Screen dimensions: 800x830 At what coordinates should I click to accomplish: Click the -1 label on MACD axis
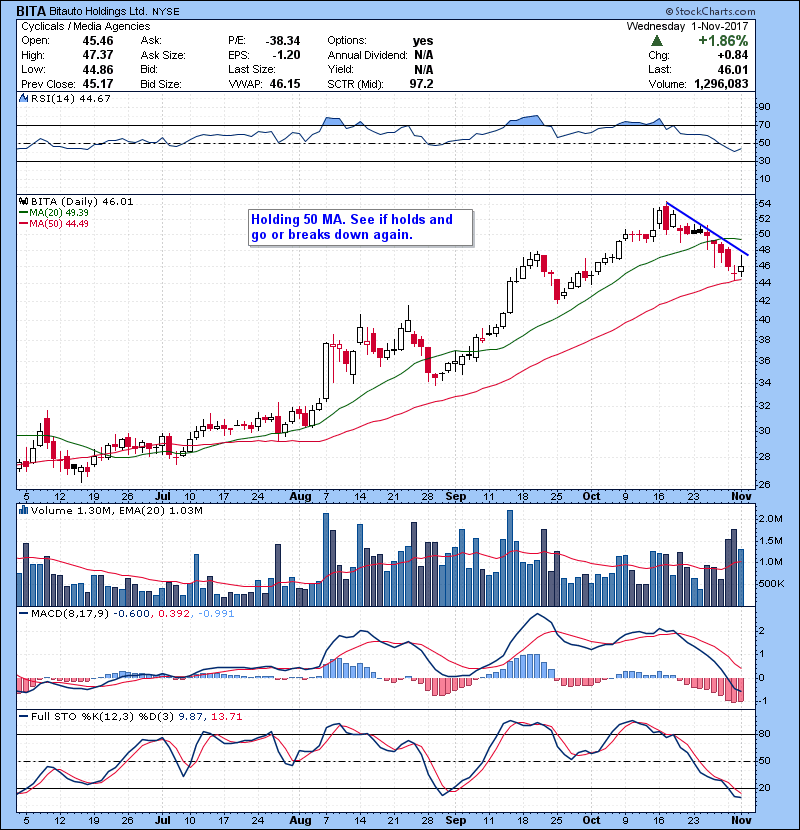763,701
